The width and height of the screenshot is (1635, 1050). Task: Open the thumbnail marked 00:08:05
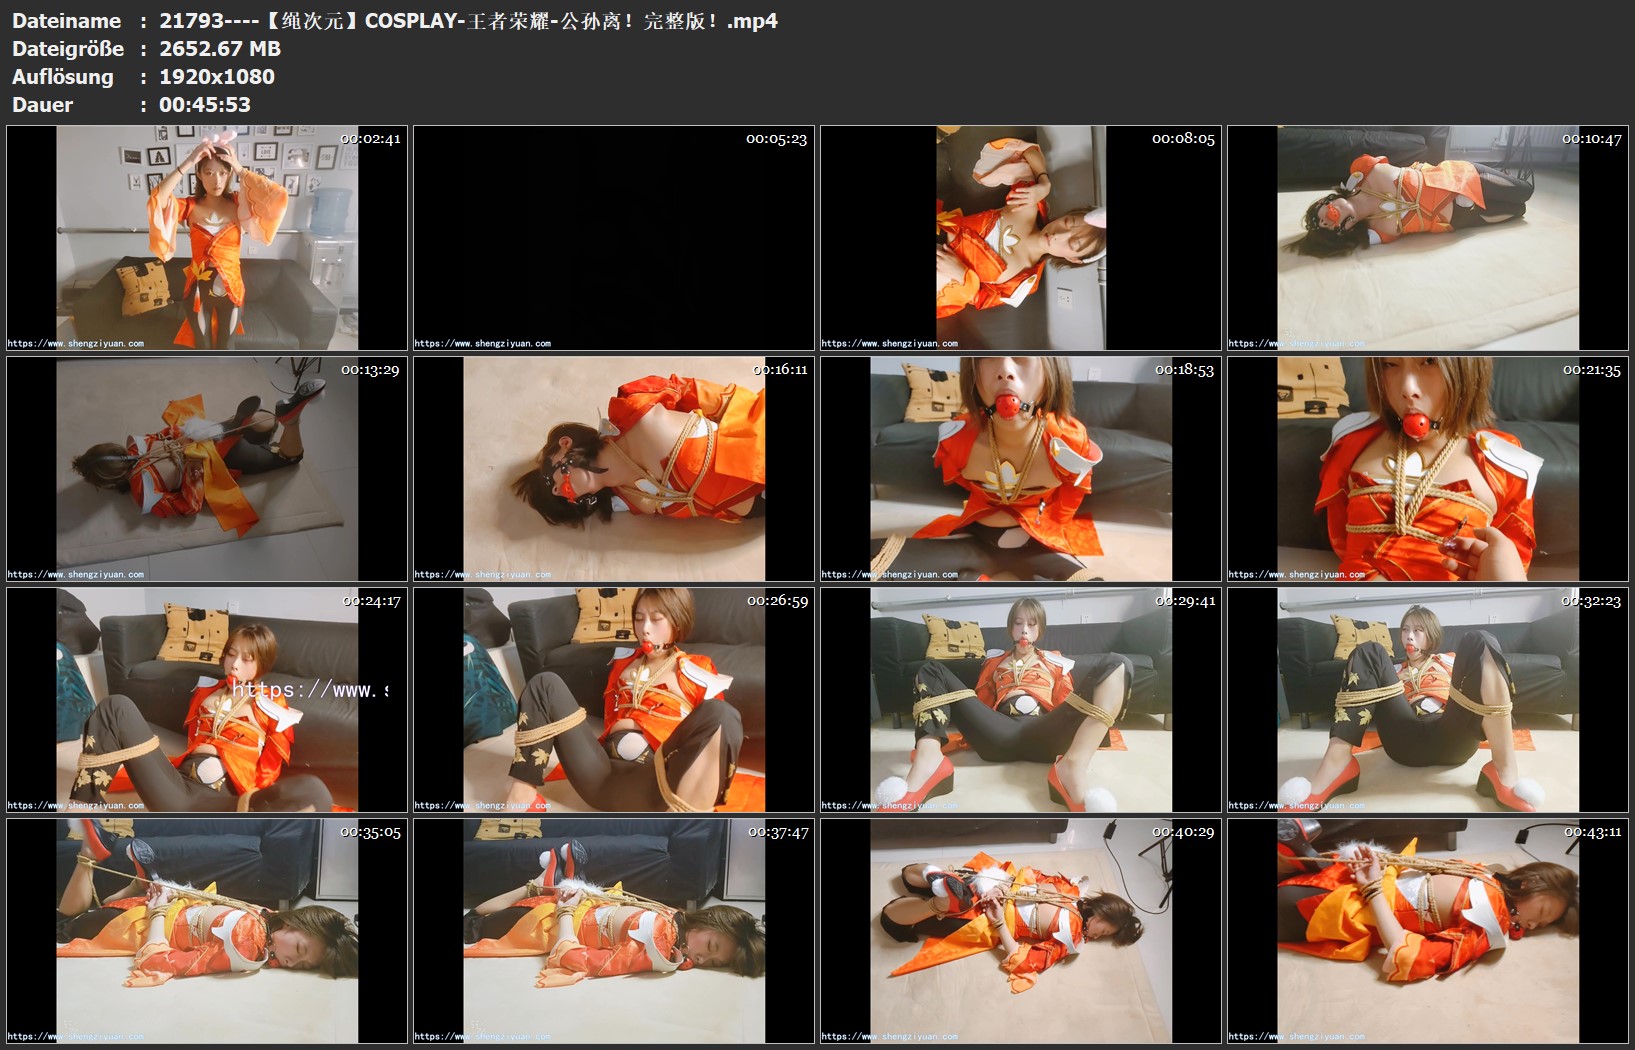(1021, 238)
